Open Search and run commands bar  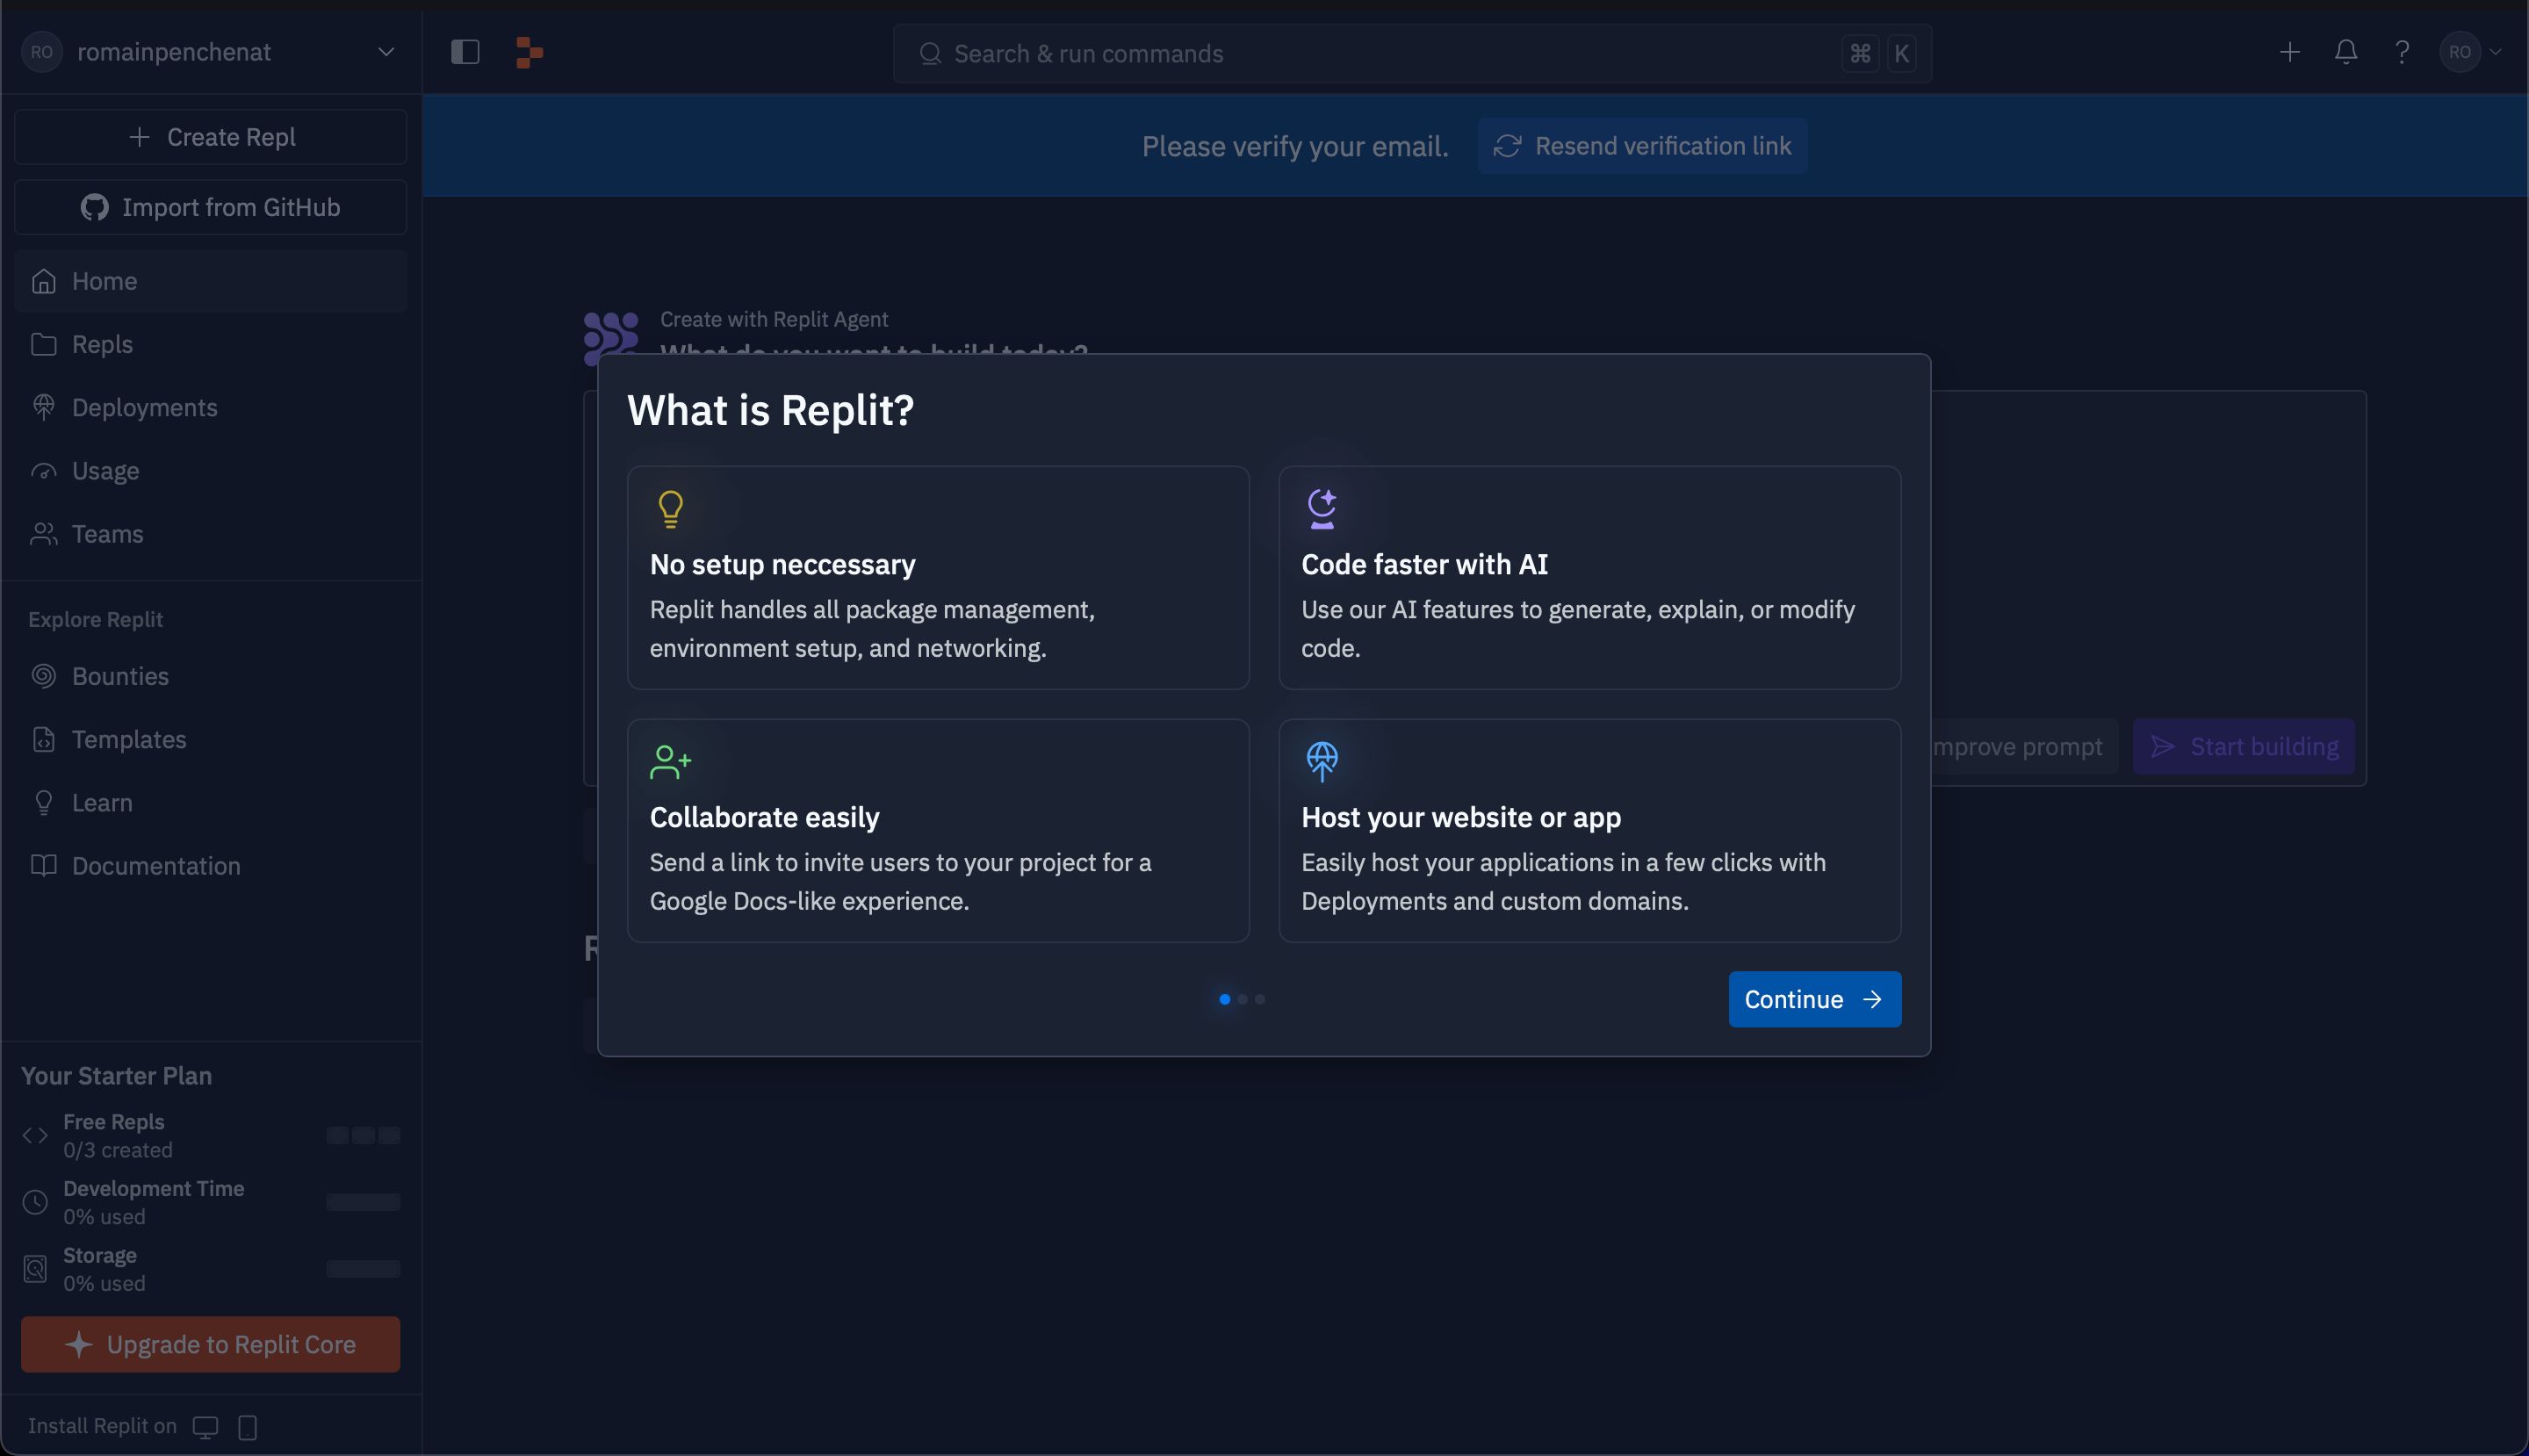tap(1410, 52)
